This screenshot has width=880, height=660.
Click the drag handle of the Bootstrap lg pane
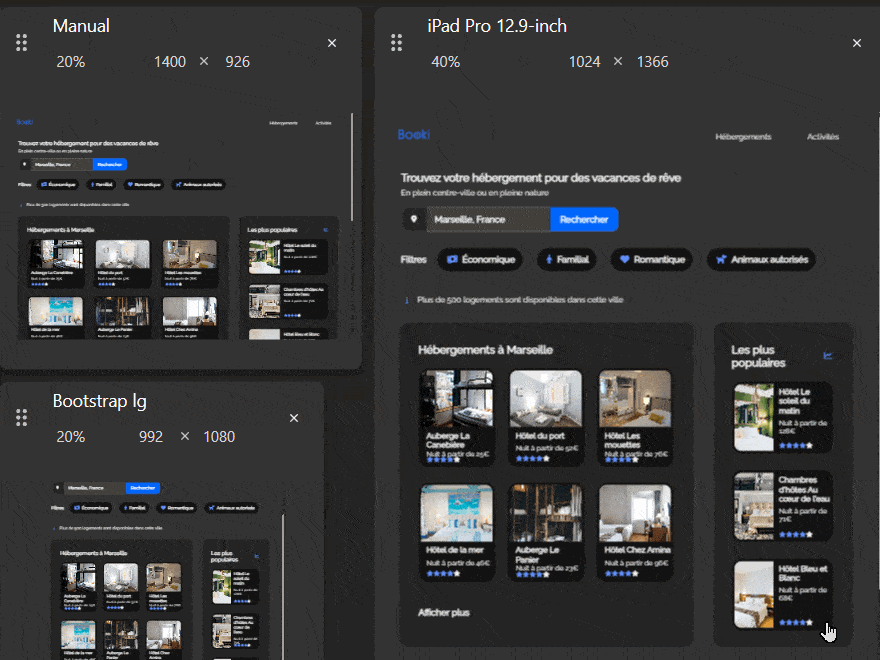coord(21,418)
